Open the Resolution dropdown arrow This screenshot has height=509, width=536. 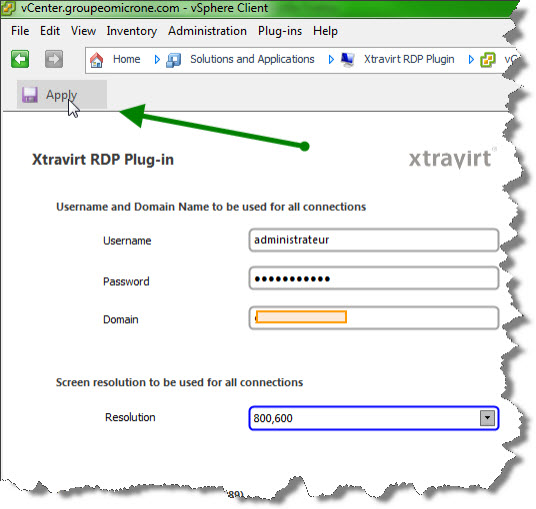pos(487,418)
